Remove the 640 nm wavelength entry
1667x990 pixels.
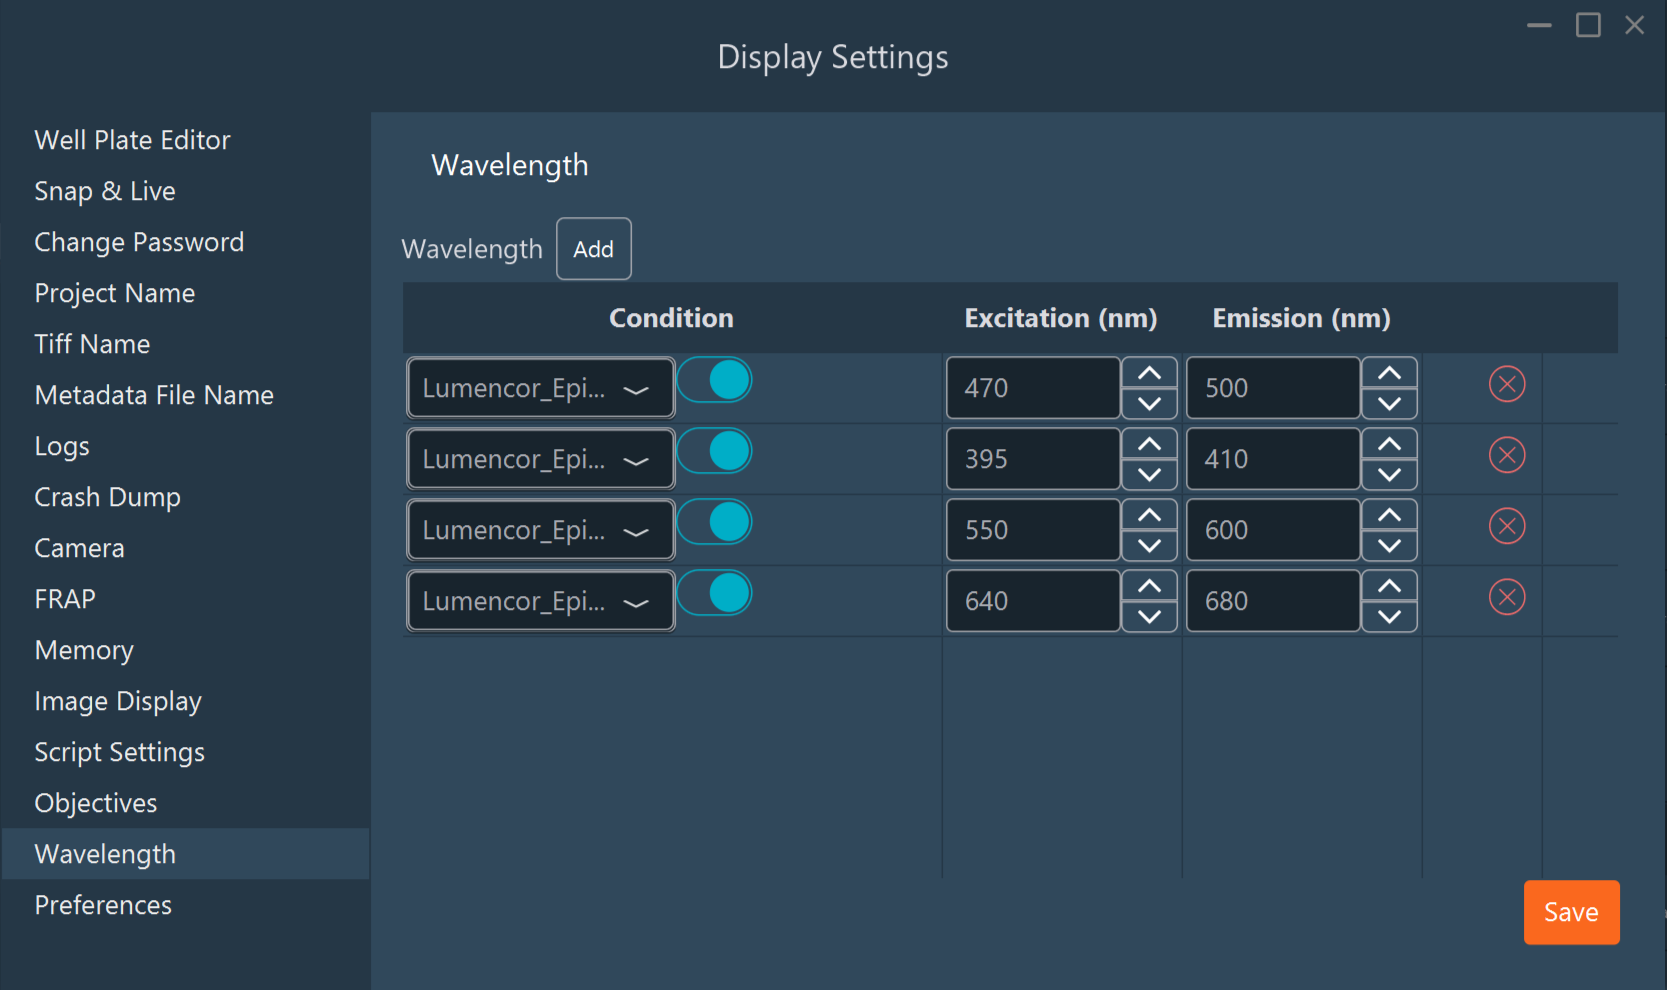tap(1507, 596)
